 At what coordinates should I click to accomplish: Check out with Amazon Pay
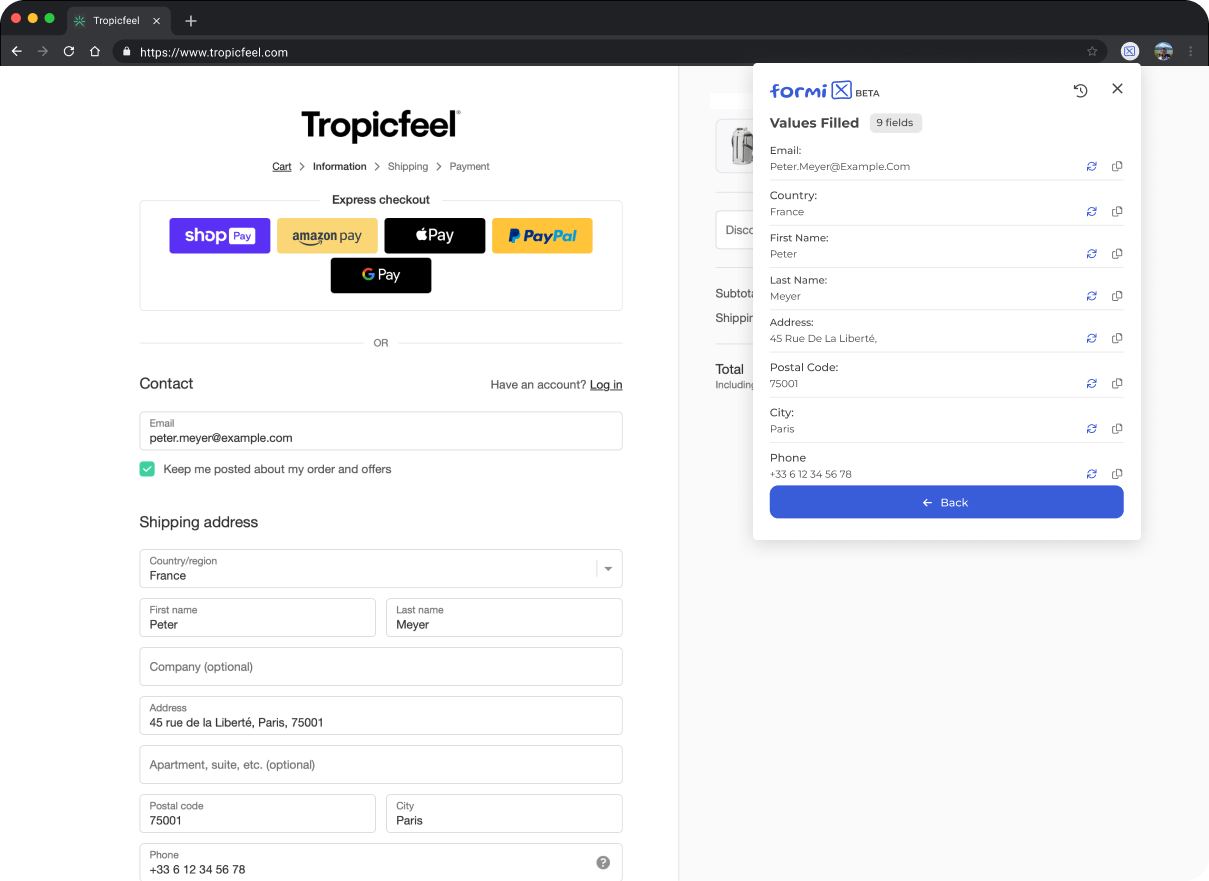[x=327, y=236]
